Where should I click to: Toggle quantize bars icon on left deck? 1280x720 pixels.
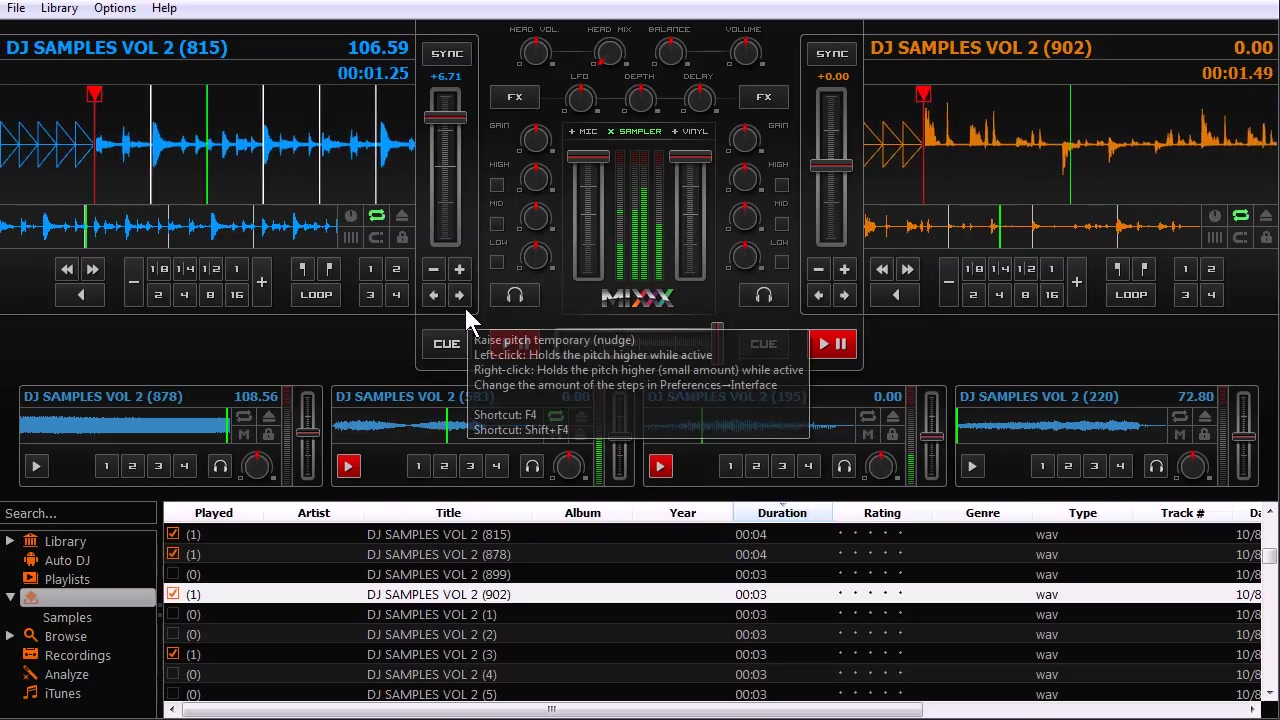pyautogui.click(x=350, y=237)
